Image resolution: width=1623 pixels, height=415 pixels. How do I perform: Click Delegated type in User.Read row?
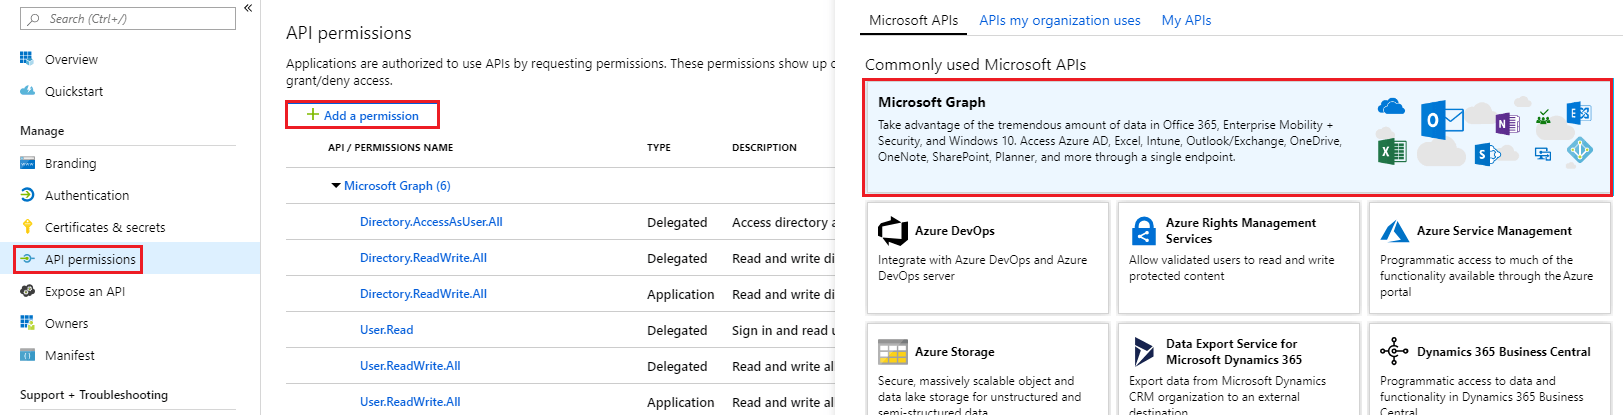click(677, 330)
